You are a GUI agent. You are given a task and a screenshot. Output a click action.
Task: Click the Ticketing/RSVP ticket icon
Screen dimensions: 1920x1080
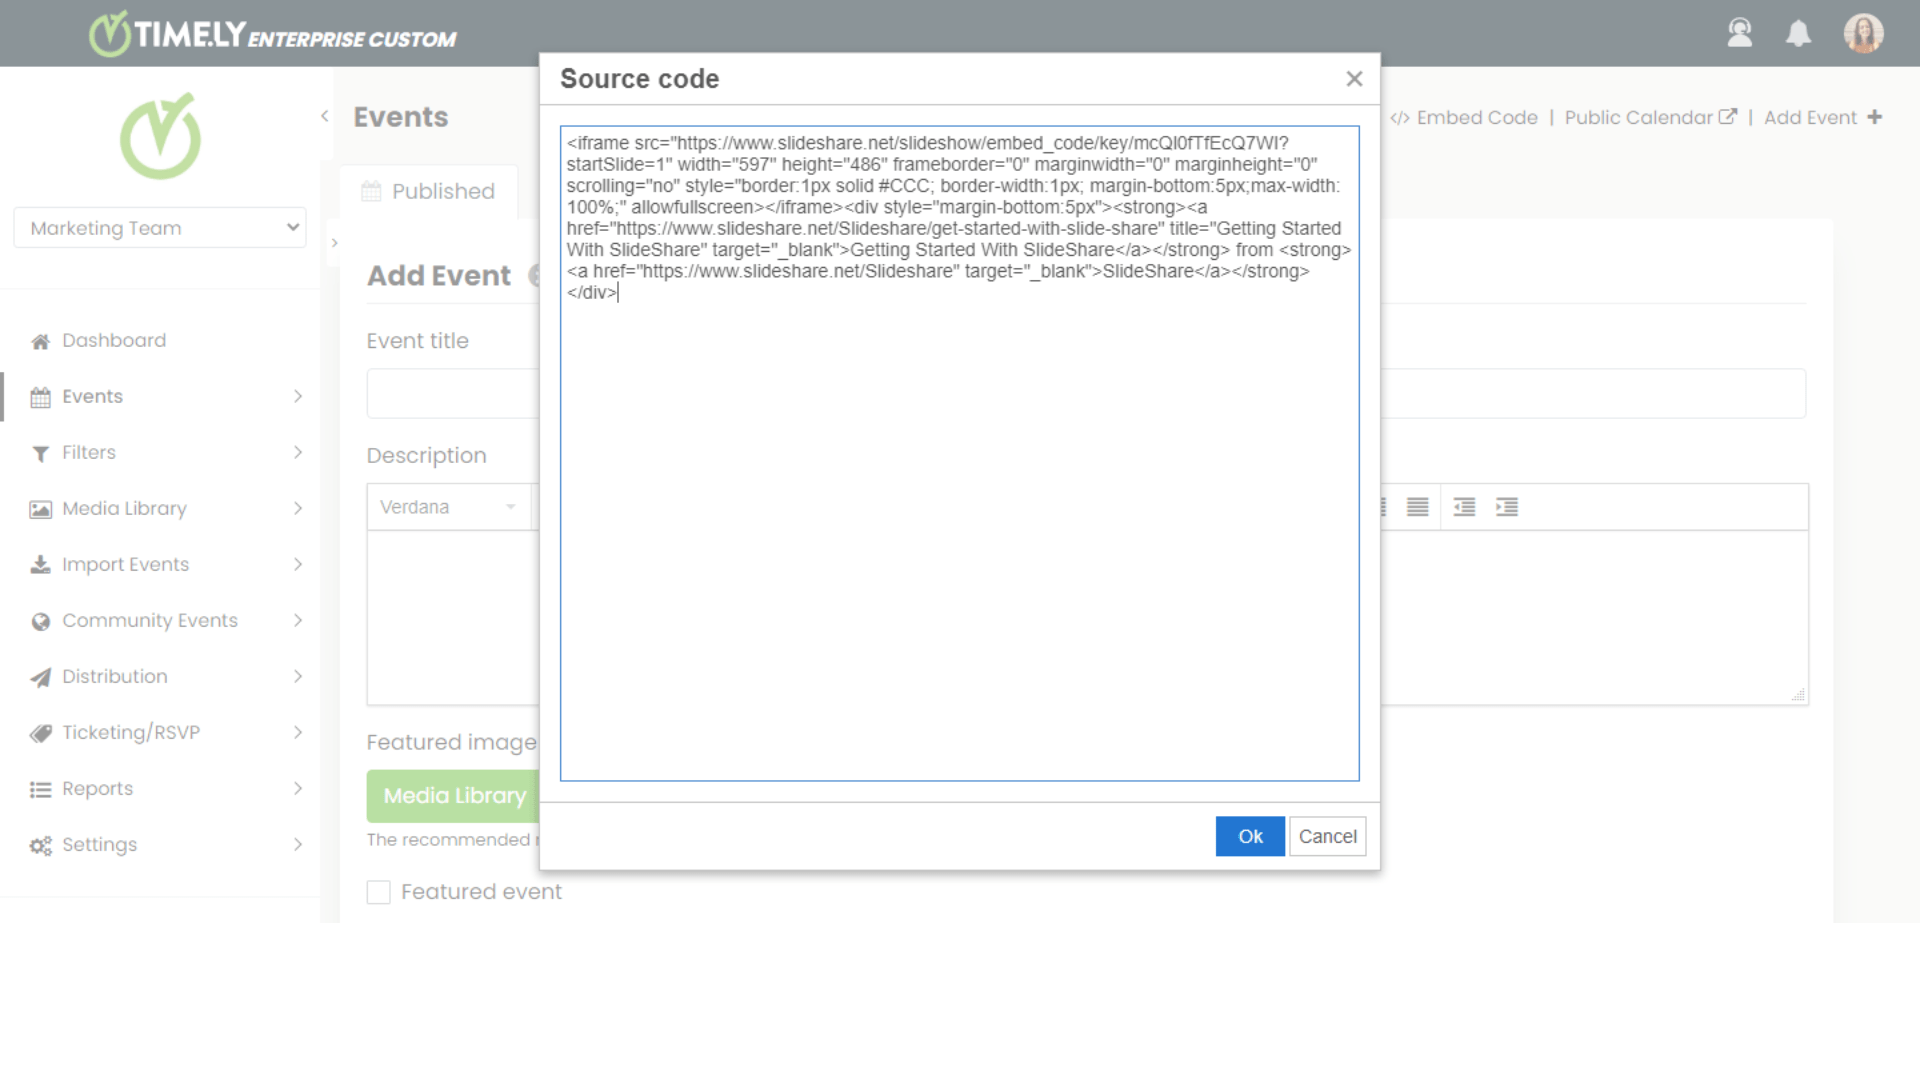point(40,733)
